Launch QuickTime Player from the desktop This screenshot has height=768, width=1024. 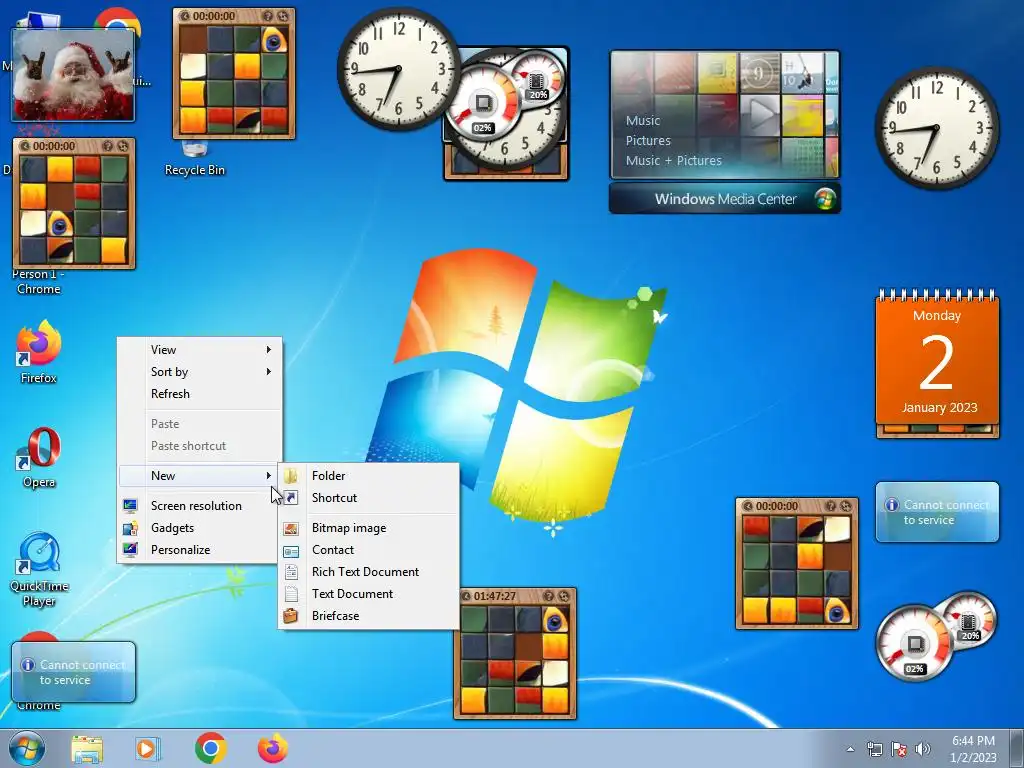click(39, 569)
